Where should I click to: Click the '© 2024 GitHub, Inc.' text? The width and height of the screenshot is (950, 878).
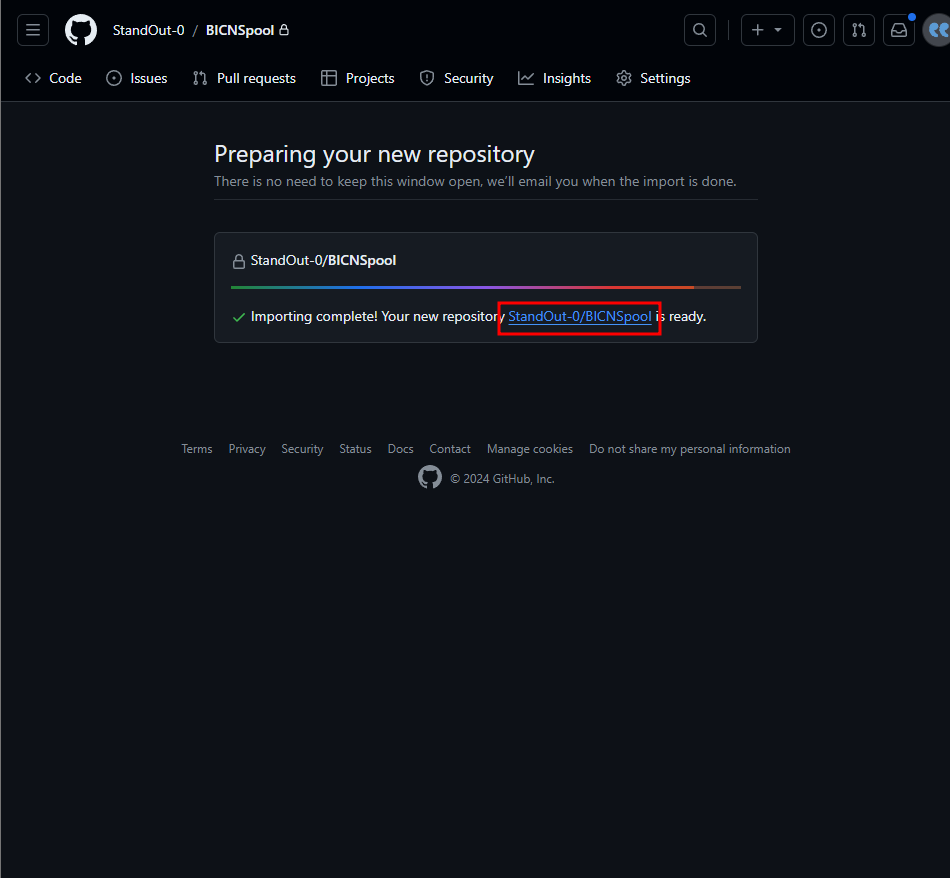click(502, 479)
